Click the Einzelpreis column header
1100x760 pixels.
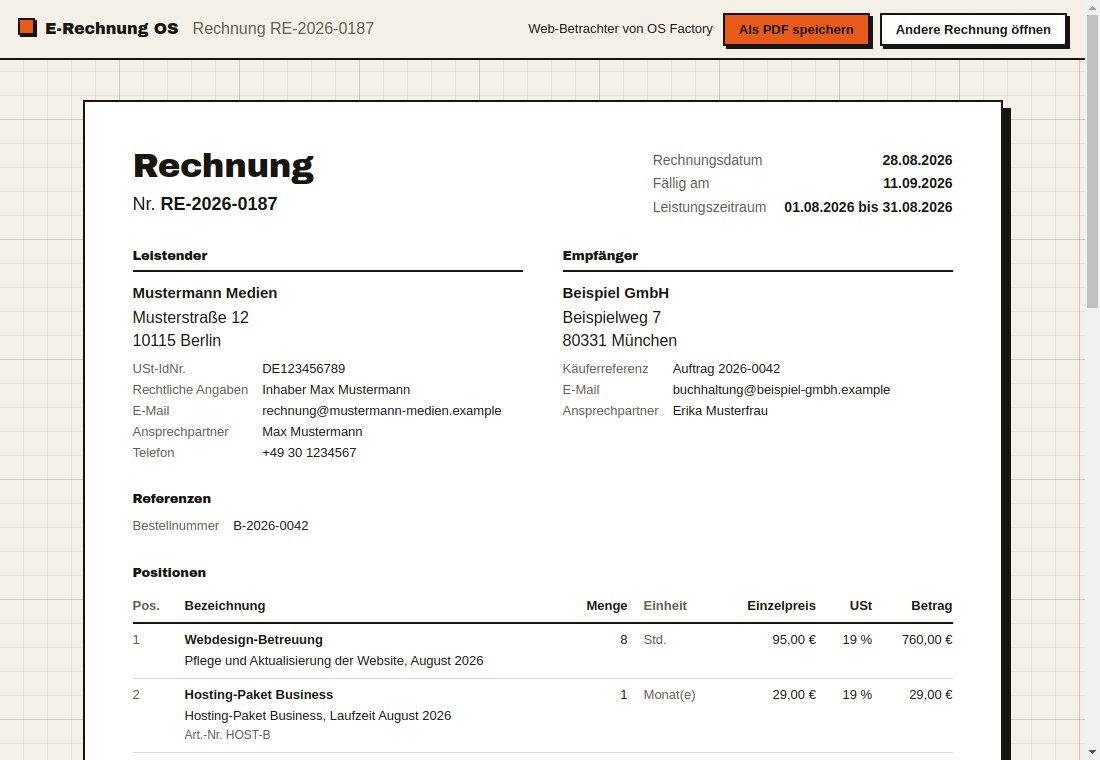pyautogui.click(x=781, y=606)
